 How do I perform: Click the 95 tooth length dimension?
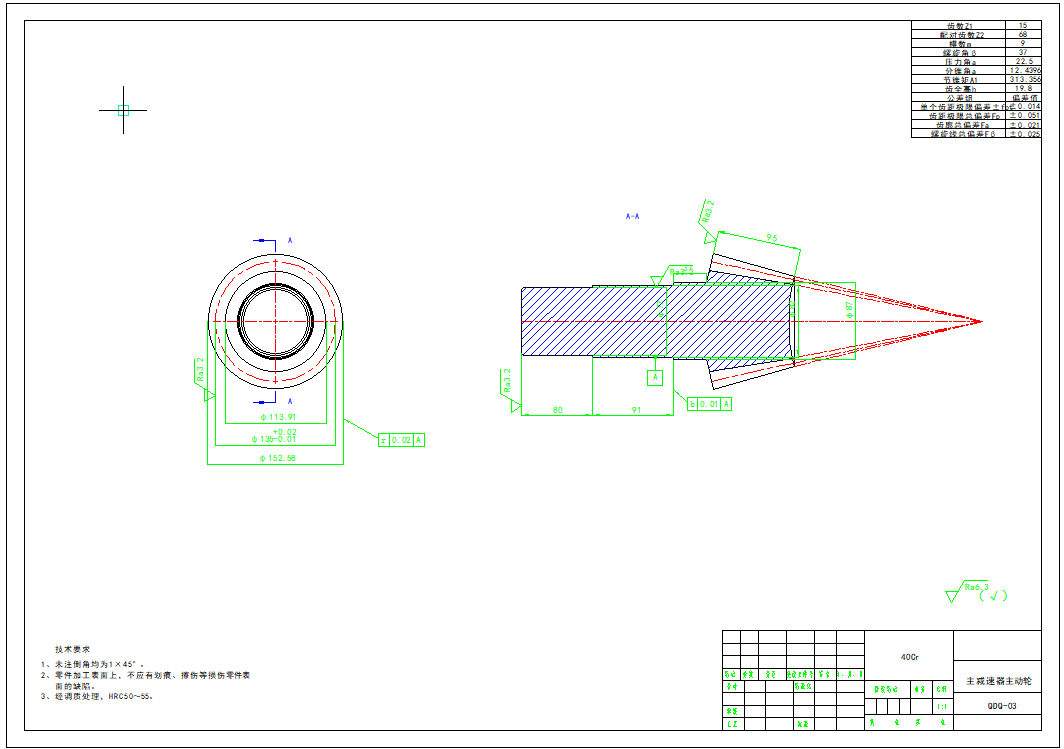(772, 238)
